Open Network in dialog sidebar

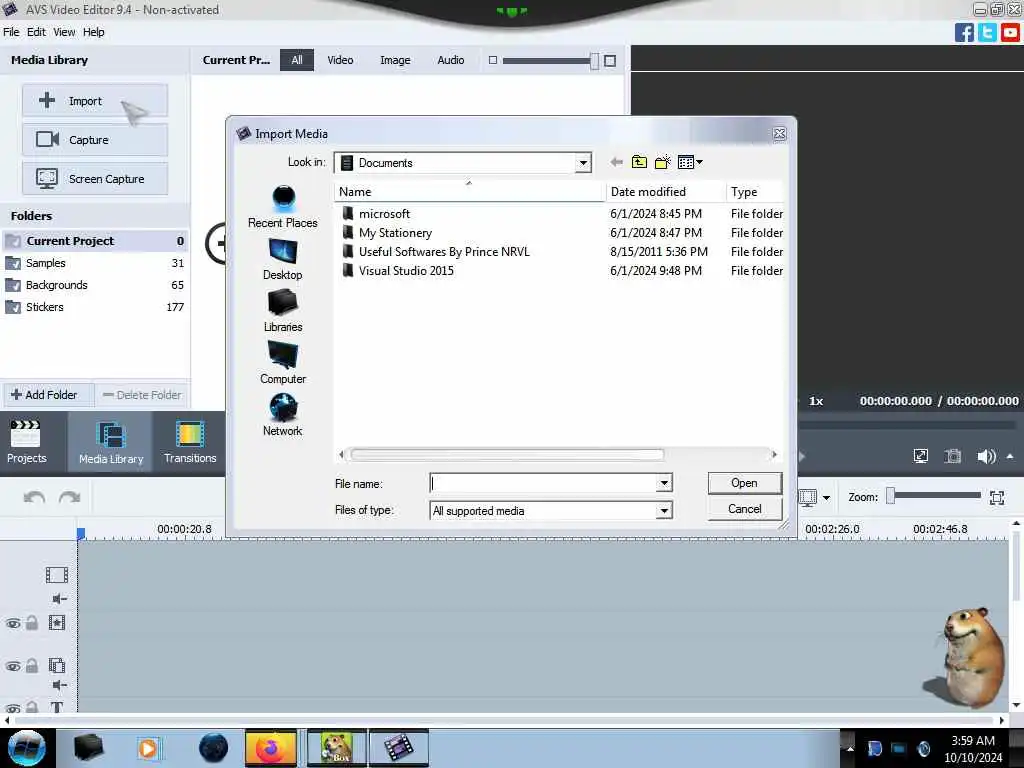click(283, 415)
